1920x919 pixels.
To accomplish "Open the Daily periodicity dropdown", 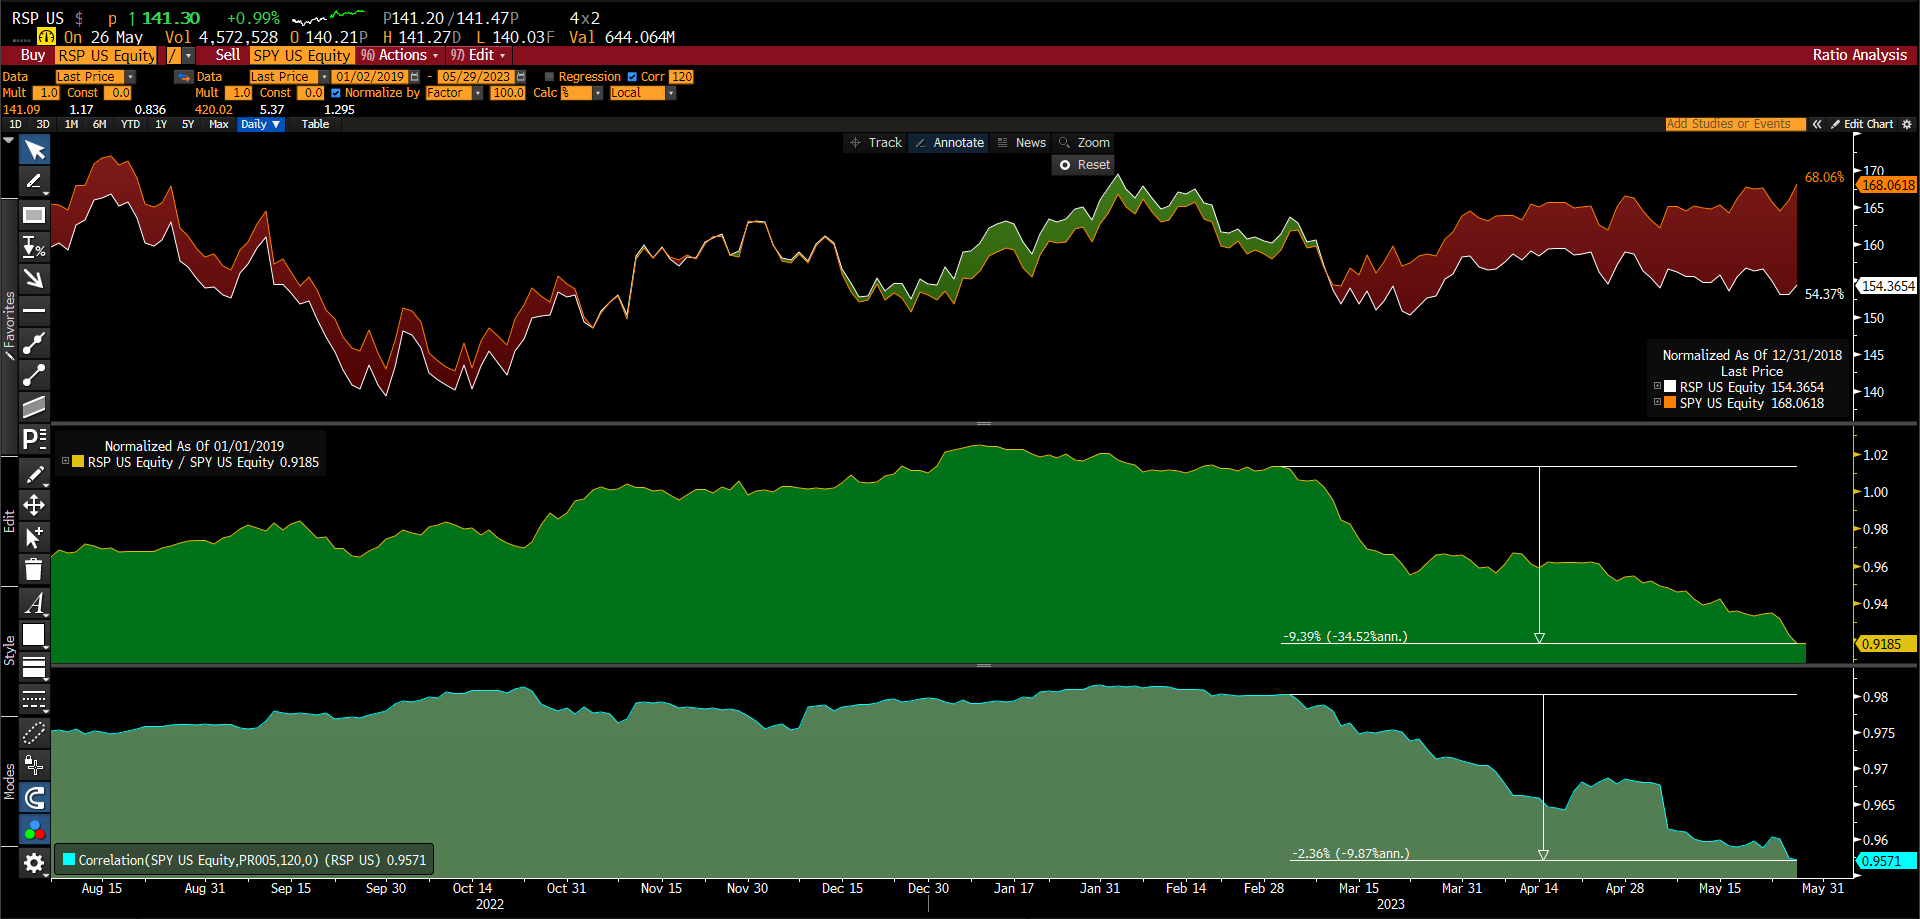I will (261, 125).
